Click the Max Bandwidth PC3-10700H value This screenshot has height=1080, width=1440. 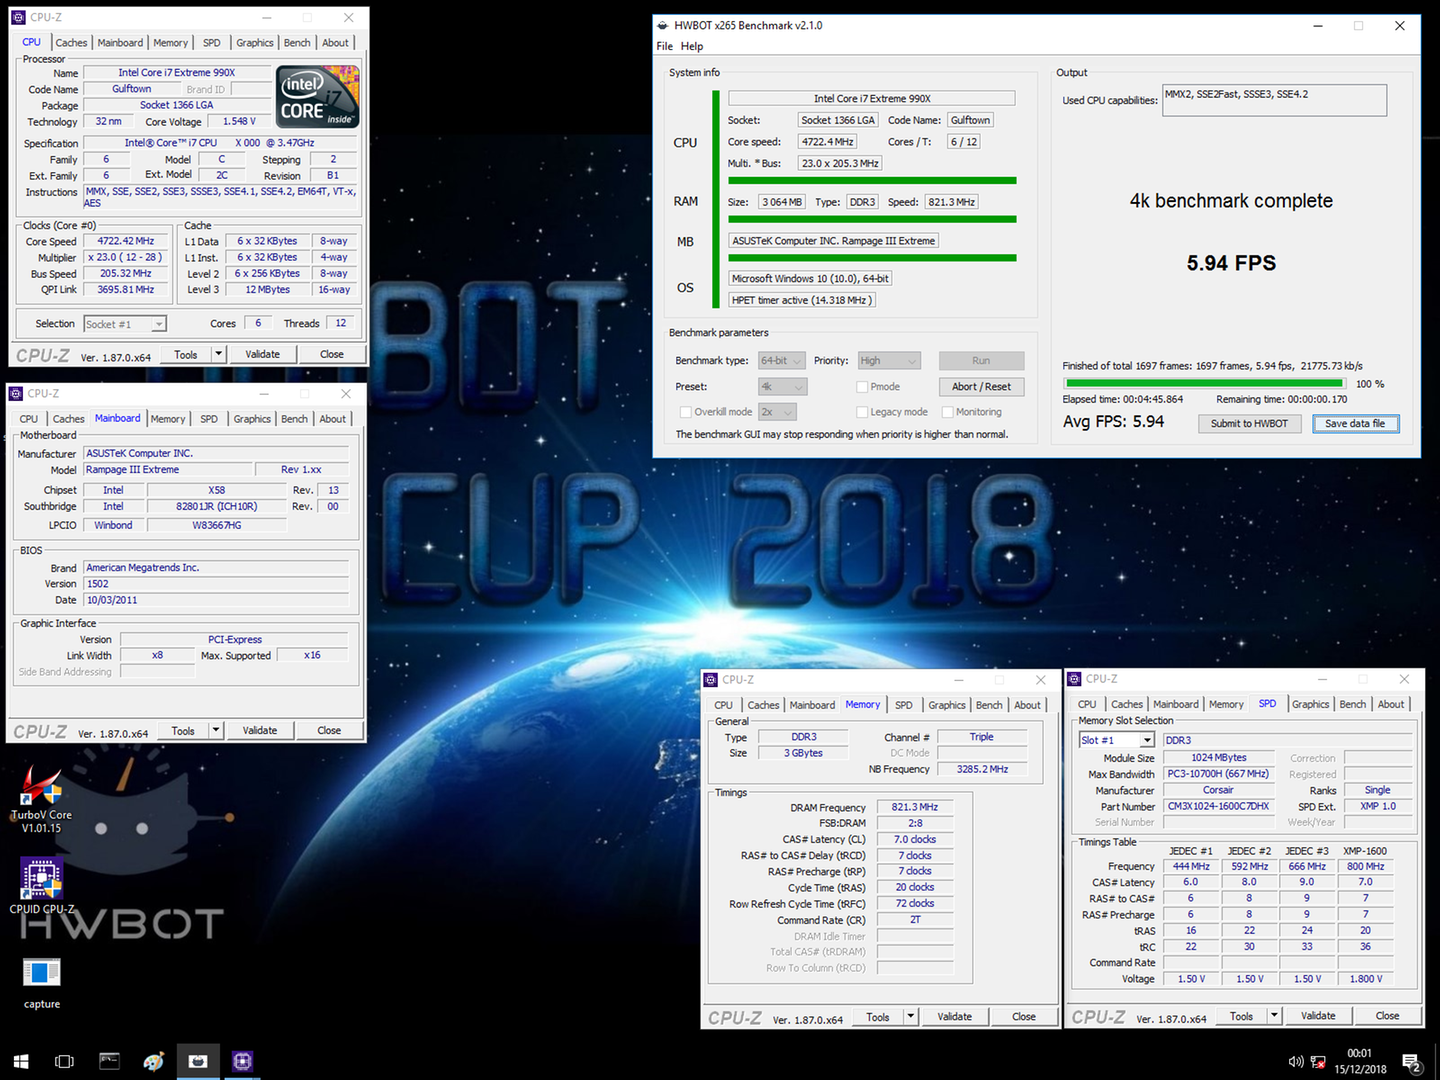[1219, 774]
